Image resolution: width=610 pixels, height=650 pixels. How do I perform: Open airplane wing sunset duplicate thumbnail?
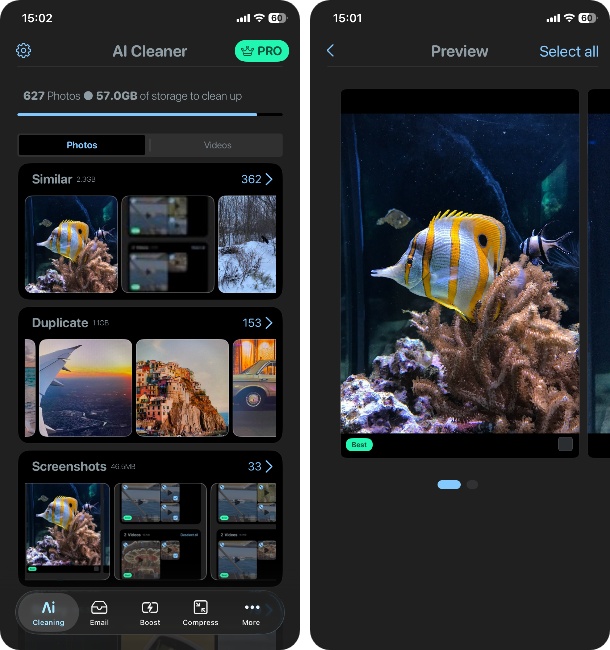point(85,388)
